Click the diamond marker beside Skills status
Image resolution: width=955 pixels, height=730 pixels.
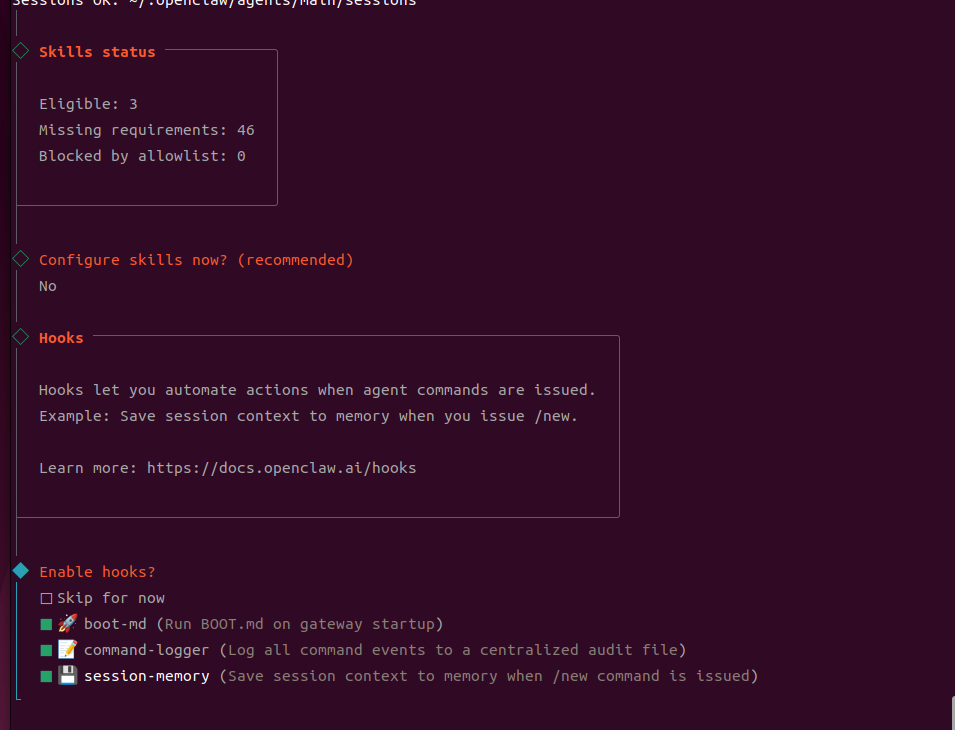(x=20, y=51)
